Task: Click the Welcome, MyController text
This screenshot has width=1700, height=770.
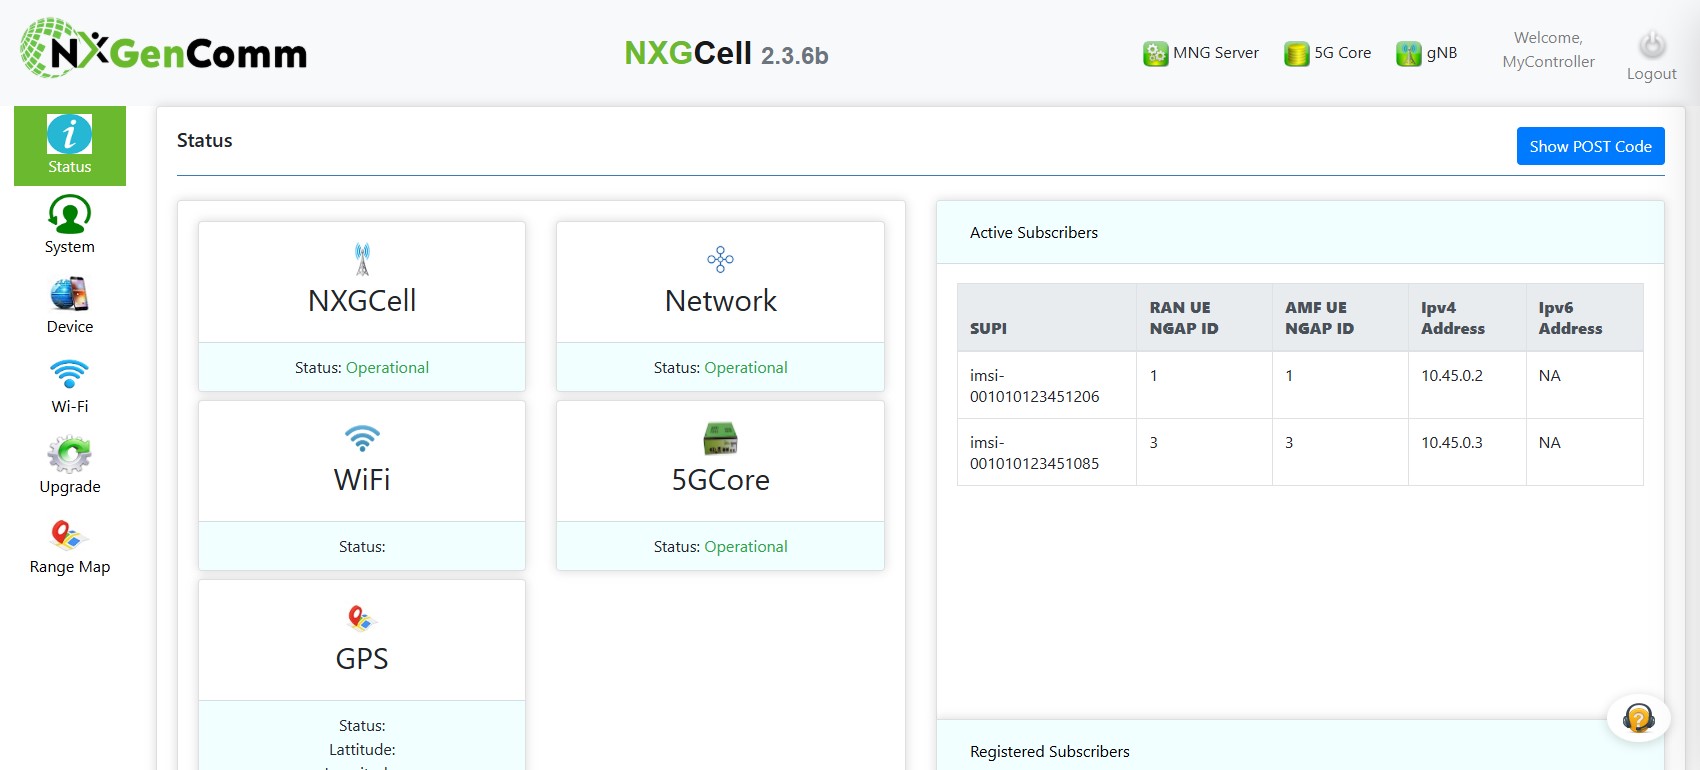Action: click(x=1548, y=50)
